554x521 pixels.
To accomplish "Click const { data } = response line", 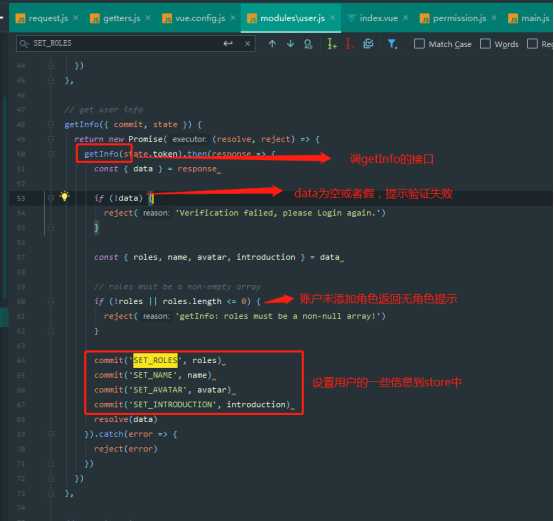I will click(x=157, y=169).
